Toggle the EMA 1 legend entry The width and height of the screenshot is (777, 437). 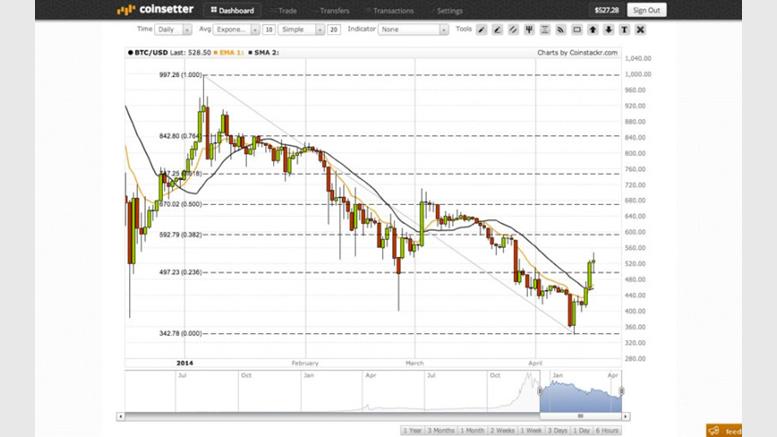(229, 53)
